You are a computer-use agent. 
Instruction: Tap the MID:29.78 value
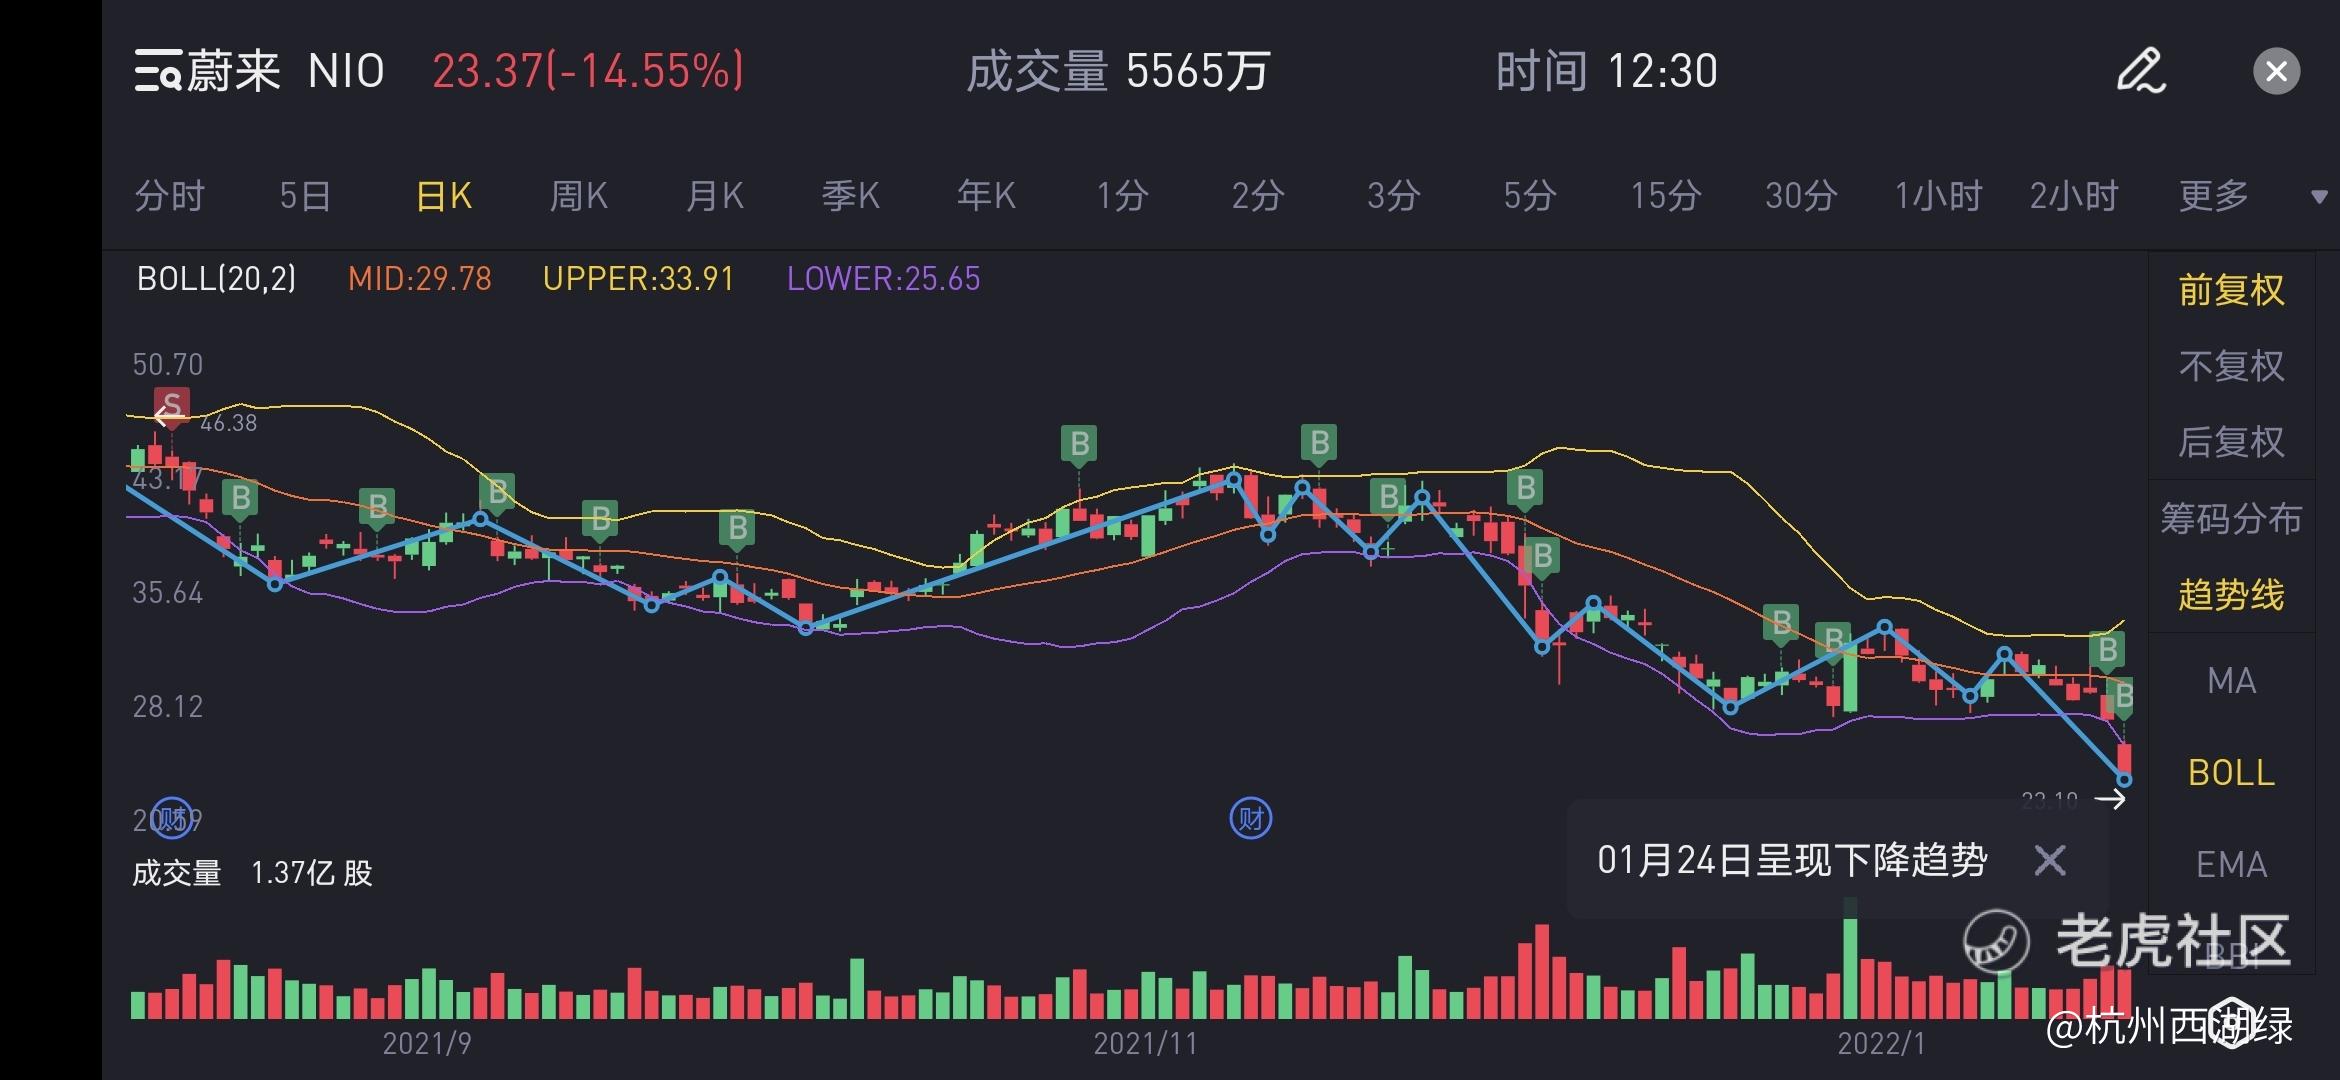(420, 278)
